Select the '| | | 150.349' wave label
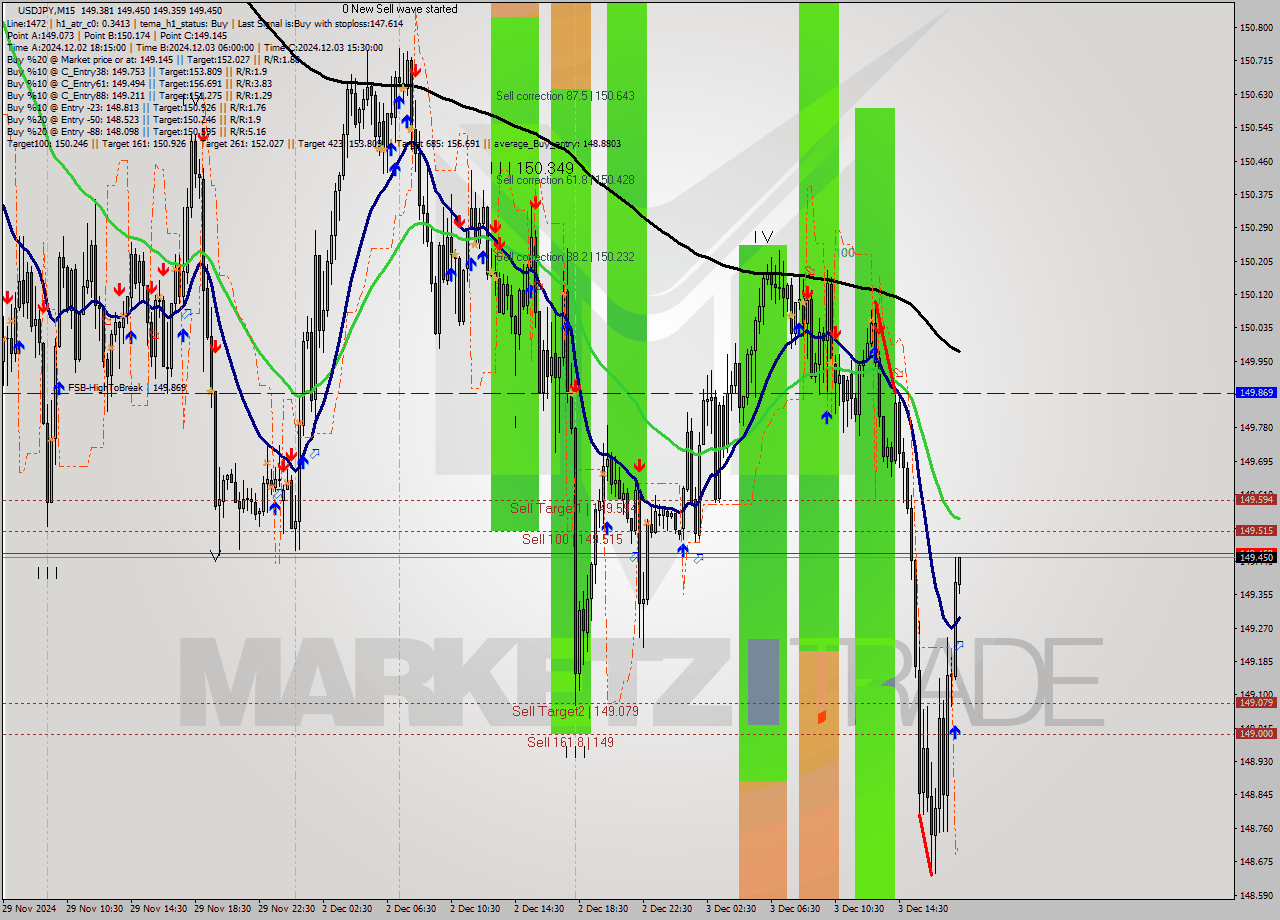Image resolution: width=1280 pixels, height=920 pixels. click(x=532, y=168)
